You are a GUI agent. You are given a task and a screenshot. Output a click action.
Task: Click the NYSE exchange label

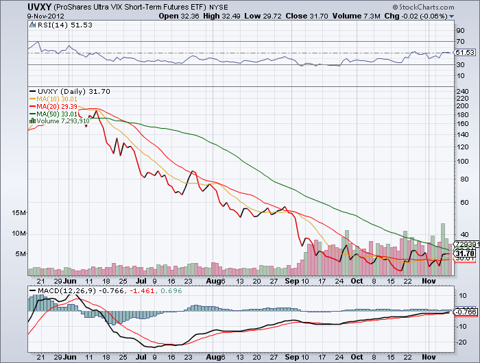coord(219,7)
